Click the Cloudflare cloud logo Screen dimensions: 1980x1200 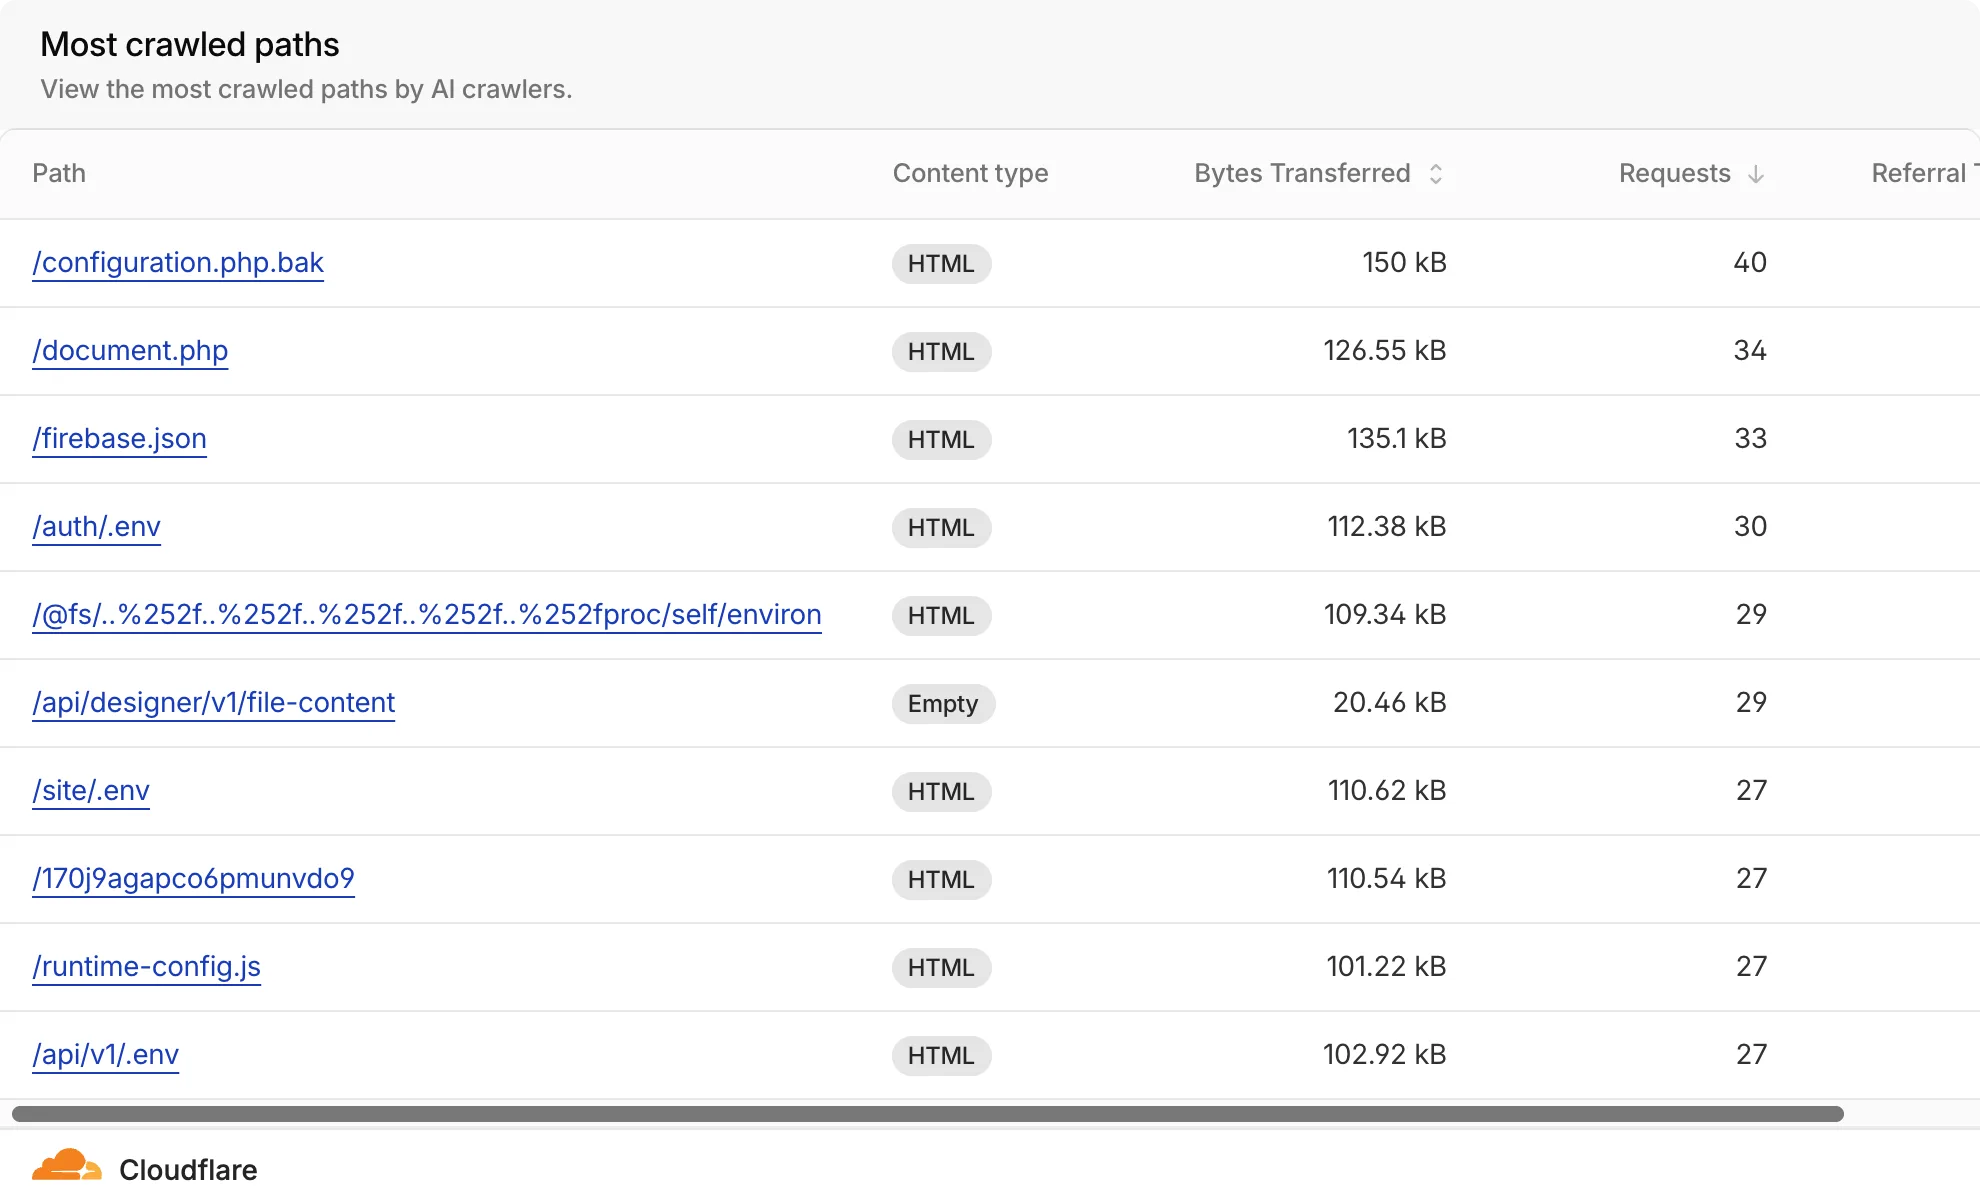67,1166
